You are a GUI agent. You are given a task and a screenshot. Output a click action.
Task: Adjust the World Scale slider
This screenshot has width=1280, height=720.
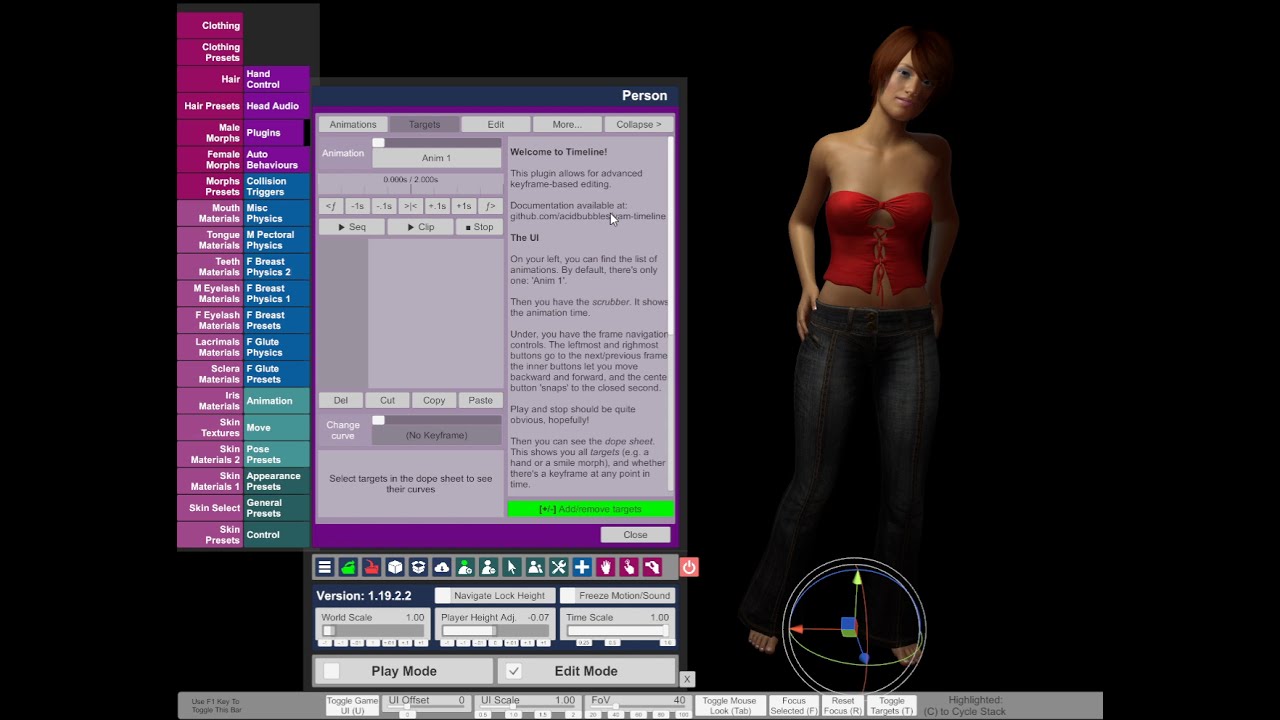(373, 631)
